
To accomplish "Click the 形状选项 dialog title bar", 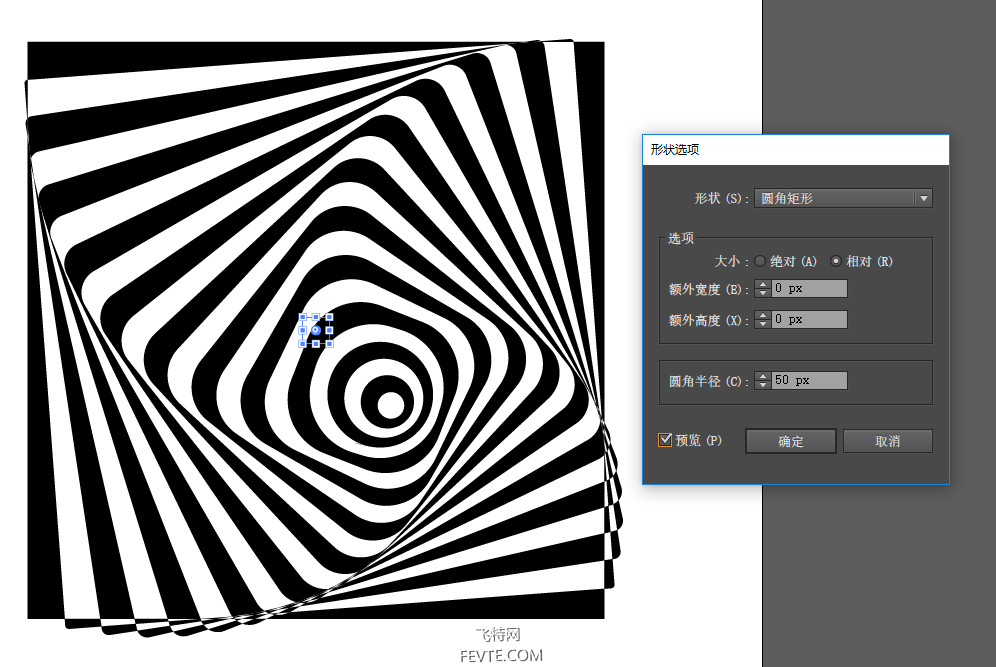I will tap(795, 150).
